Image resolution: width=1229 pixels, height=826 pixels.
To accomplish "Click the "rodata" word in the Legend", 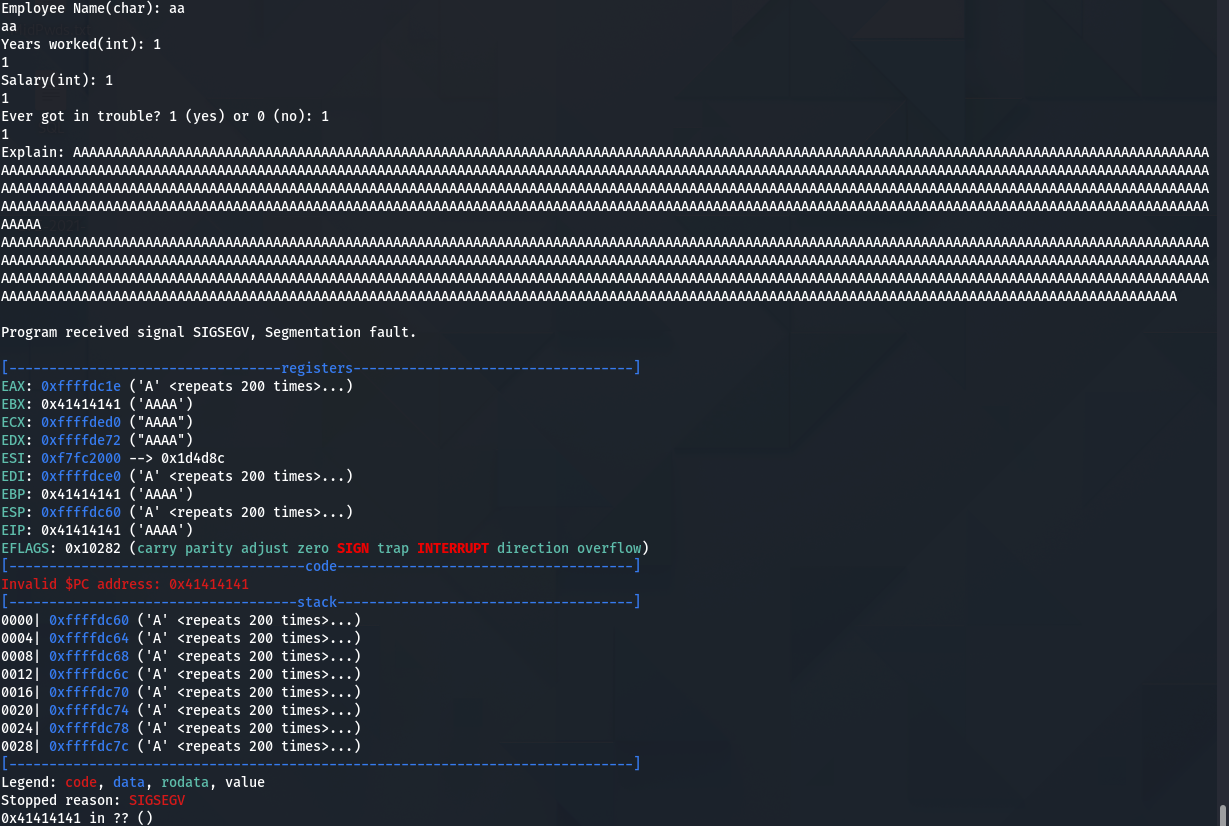I will [185, 782].
